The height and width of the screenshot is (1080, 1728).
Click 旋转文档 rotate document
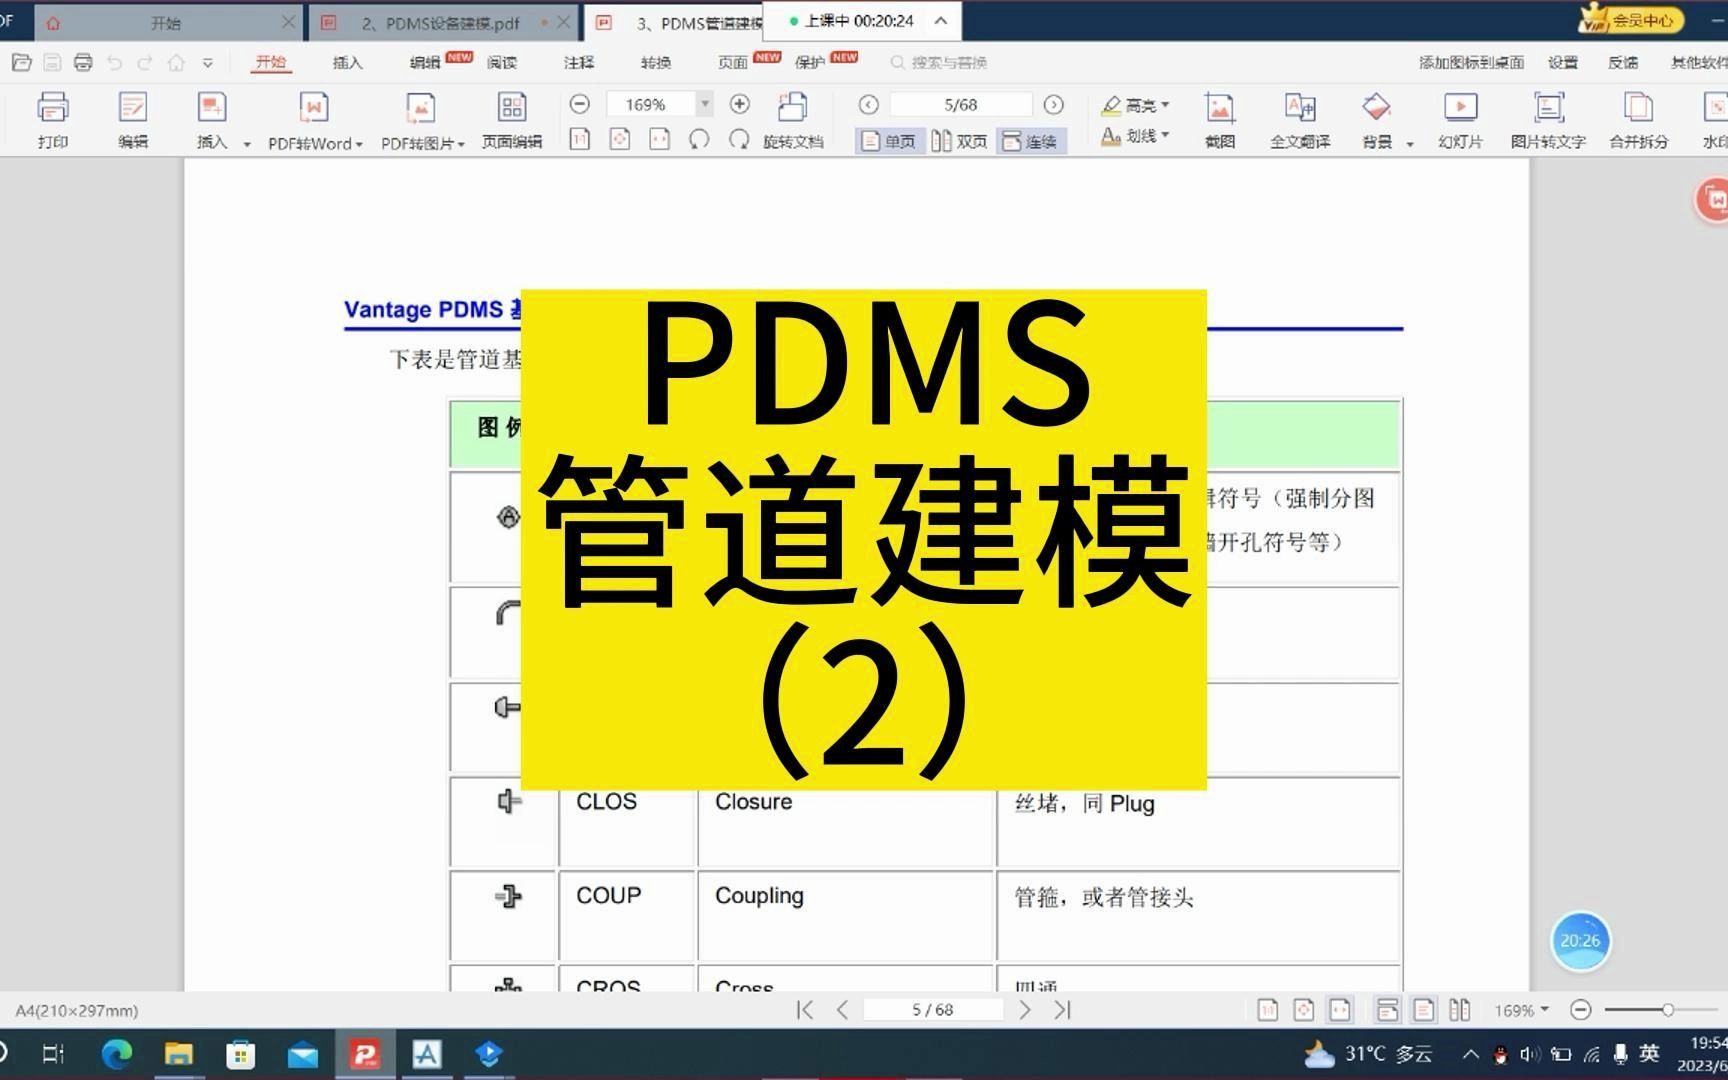(793, 120)
